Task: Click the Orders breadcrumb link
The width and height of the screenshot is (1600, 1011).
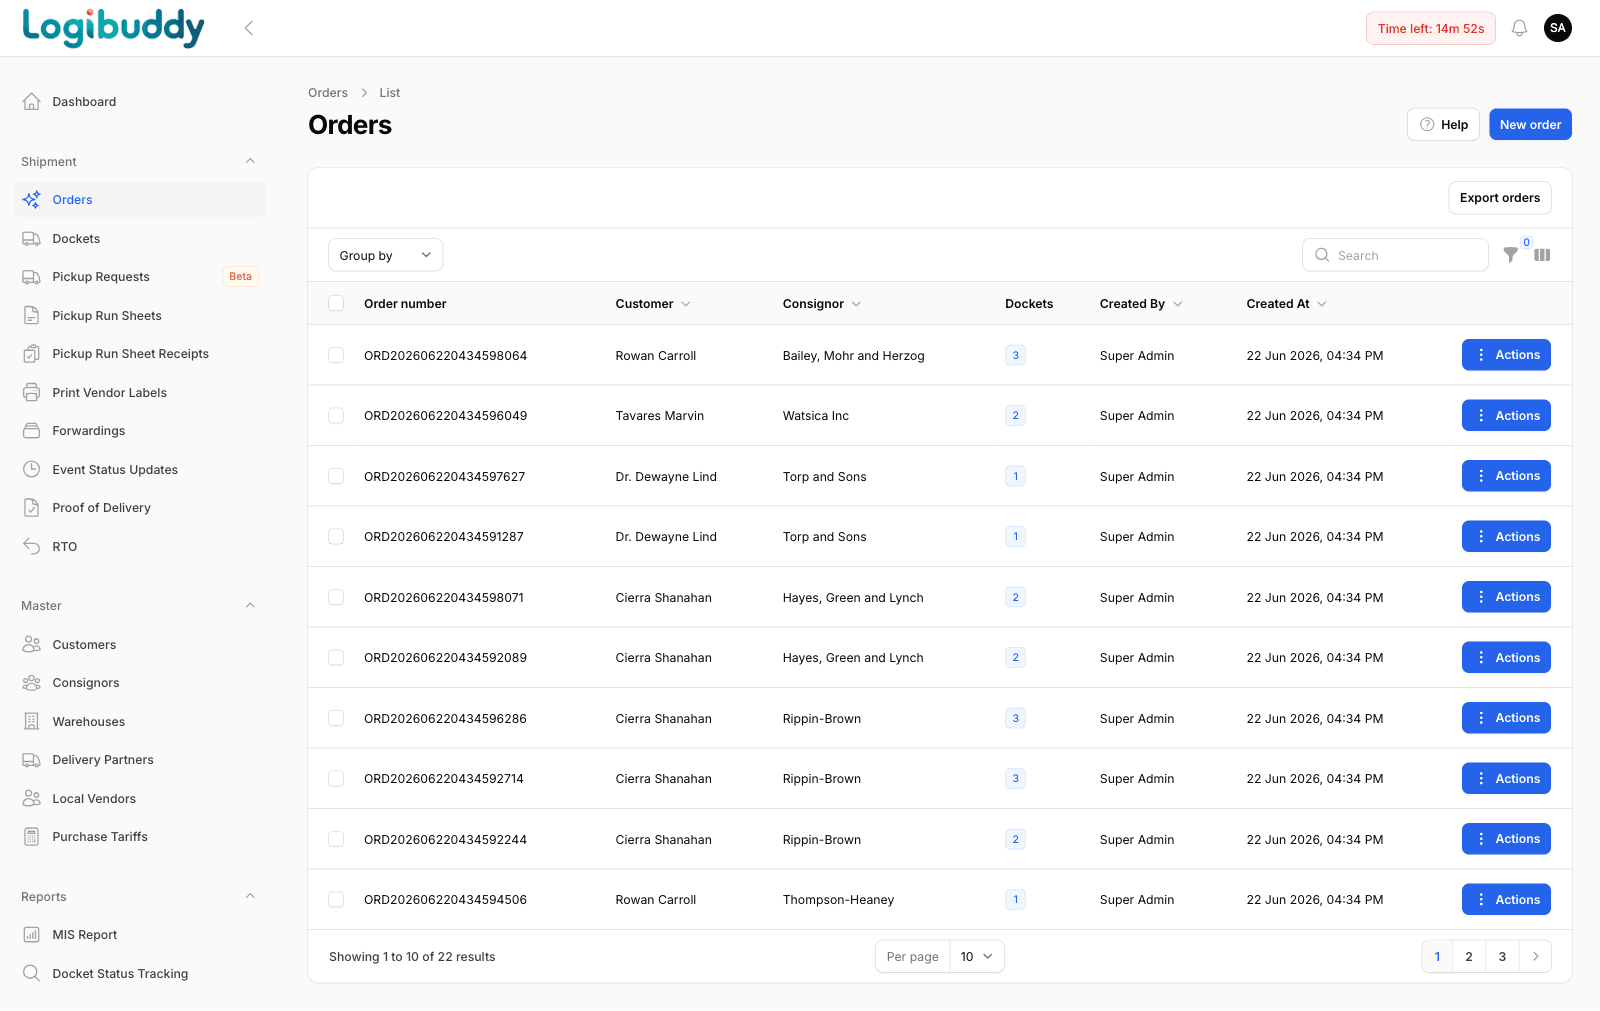Action: (x=328, y=93)
